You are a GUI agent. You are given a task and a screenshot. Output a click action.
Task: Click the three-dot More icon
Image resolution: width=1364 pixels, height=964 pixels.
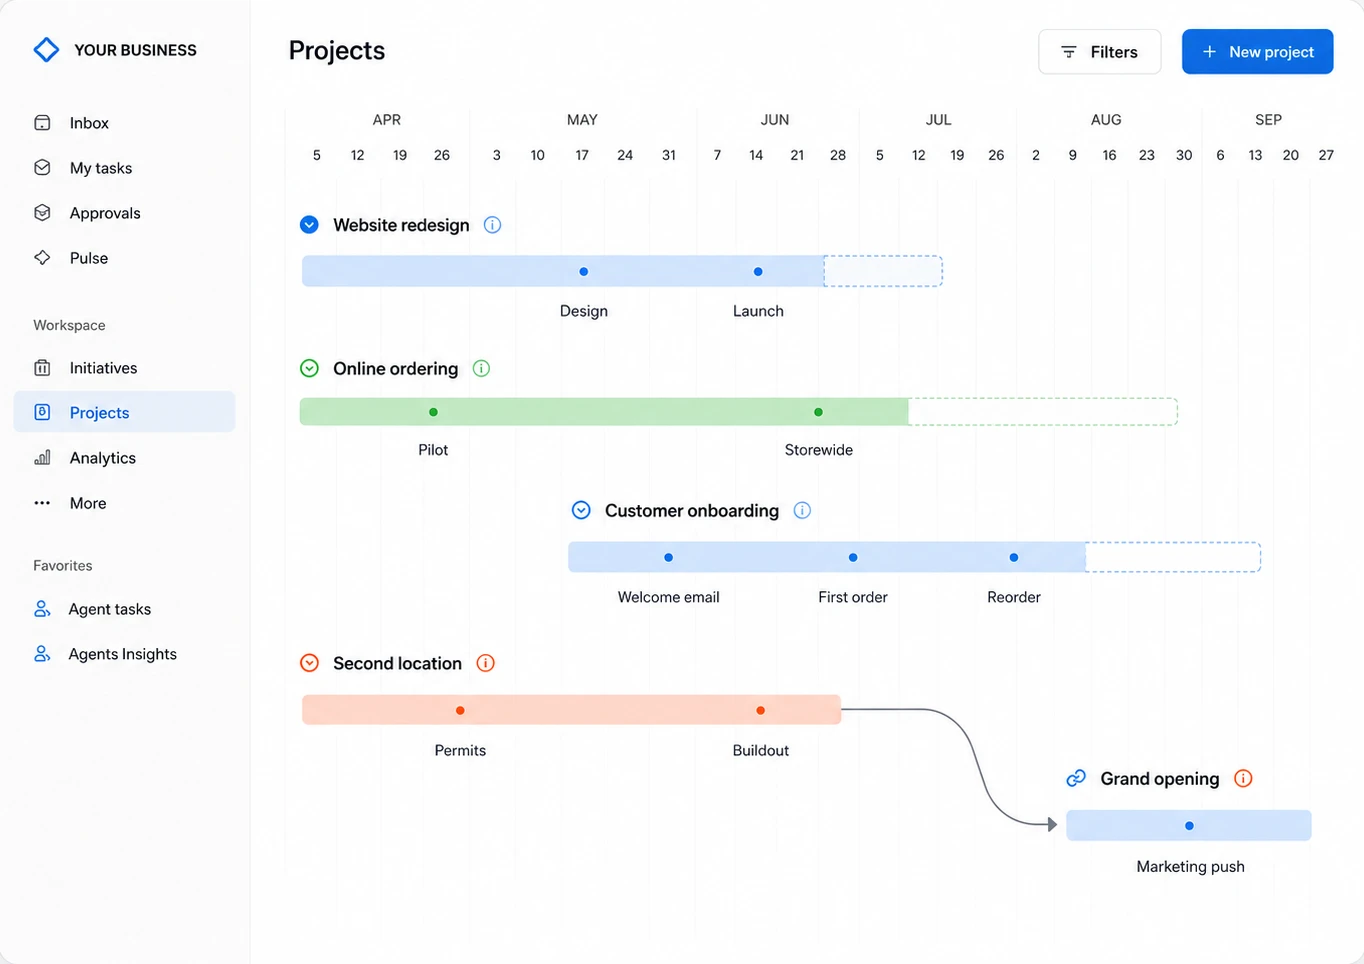[42, 503]
